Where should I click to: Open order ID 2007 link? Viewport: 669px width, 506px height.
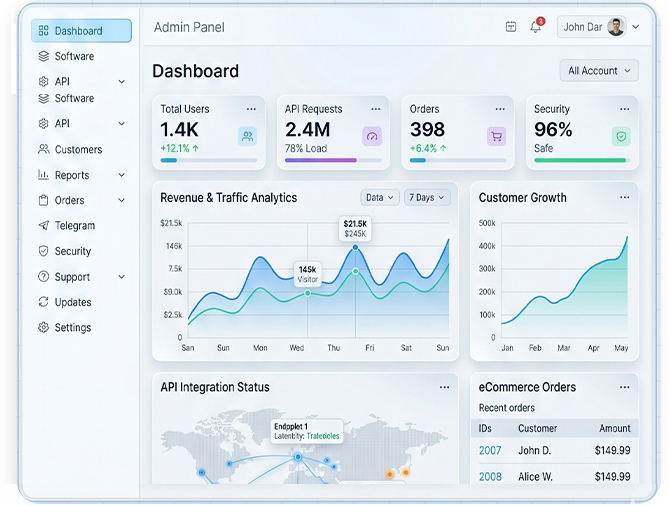tap(490, 451)
